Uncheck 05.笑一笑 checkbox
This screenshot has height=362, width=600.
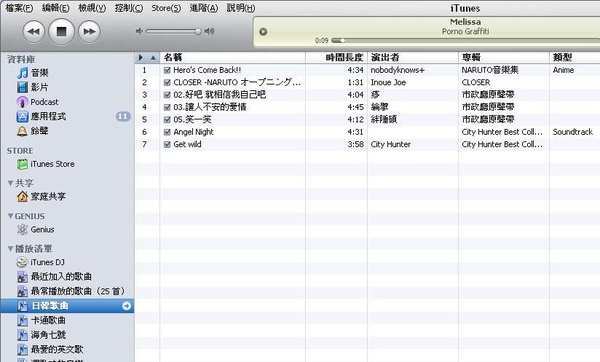[x=167, y=119]
